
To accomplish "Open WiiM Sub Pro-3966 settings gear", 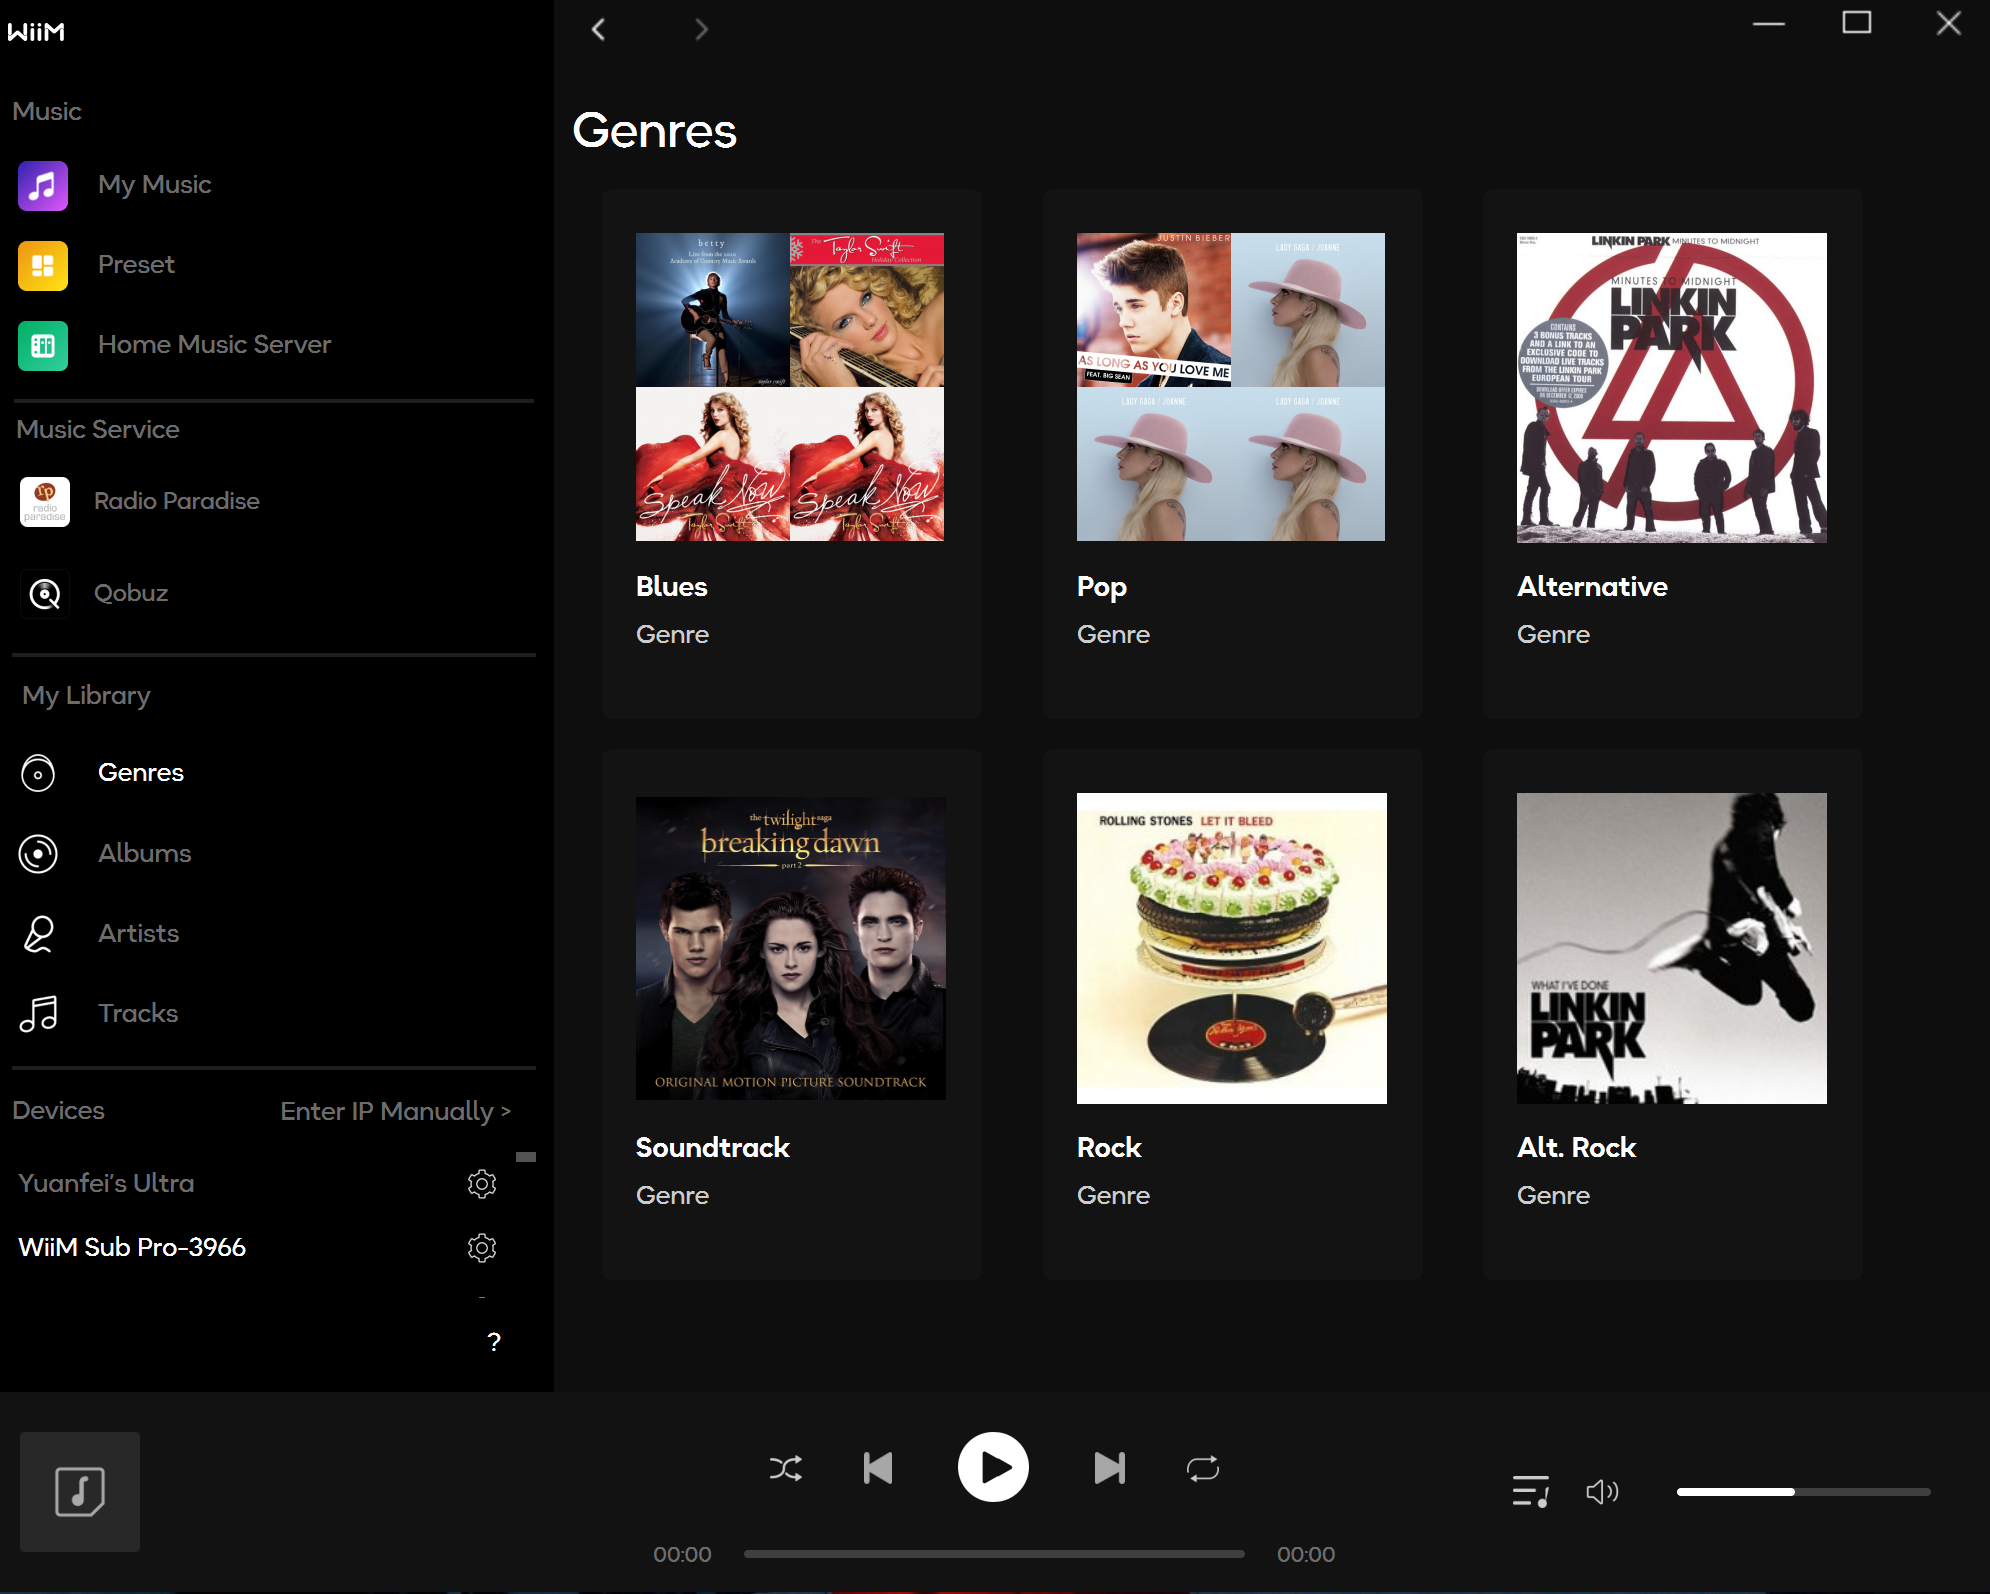I will tap(482, 1248).
